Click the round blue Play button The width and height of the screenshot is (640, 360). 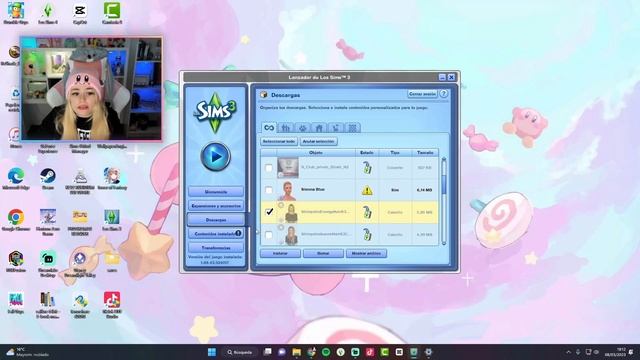coord(215,156)
